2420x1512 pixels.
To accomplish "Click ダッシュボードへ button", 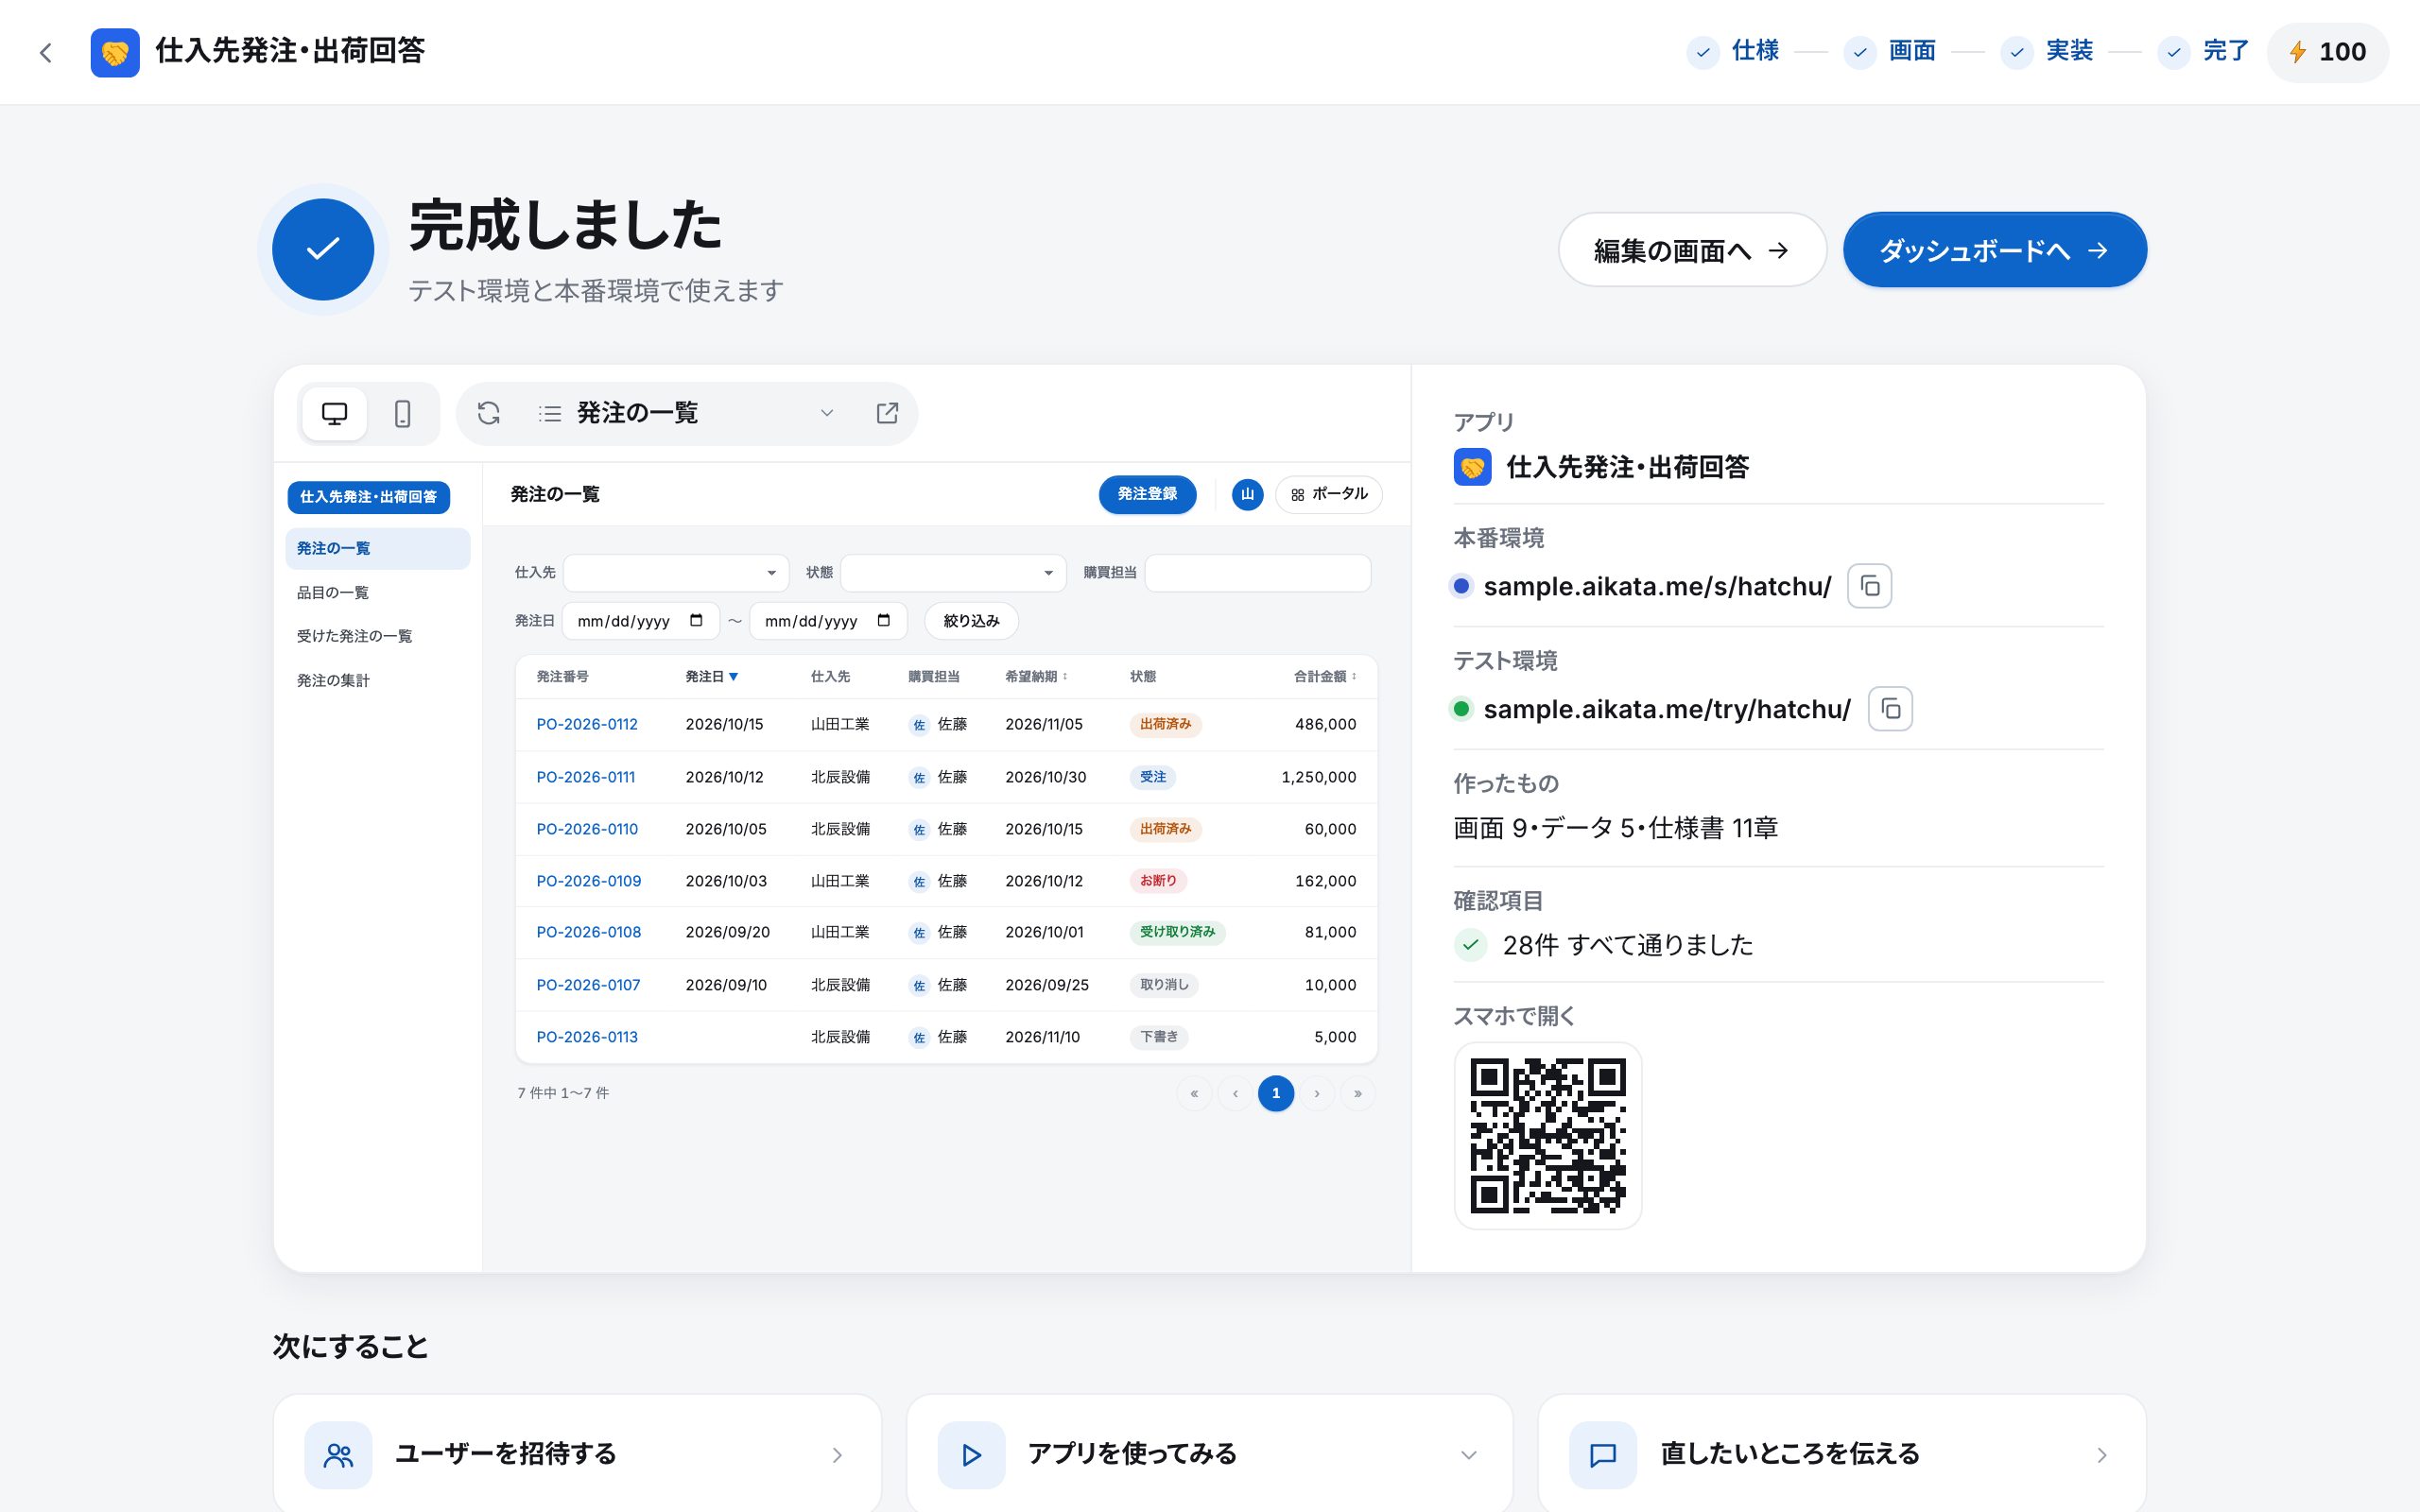I will [1995, 250].
